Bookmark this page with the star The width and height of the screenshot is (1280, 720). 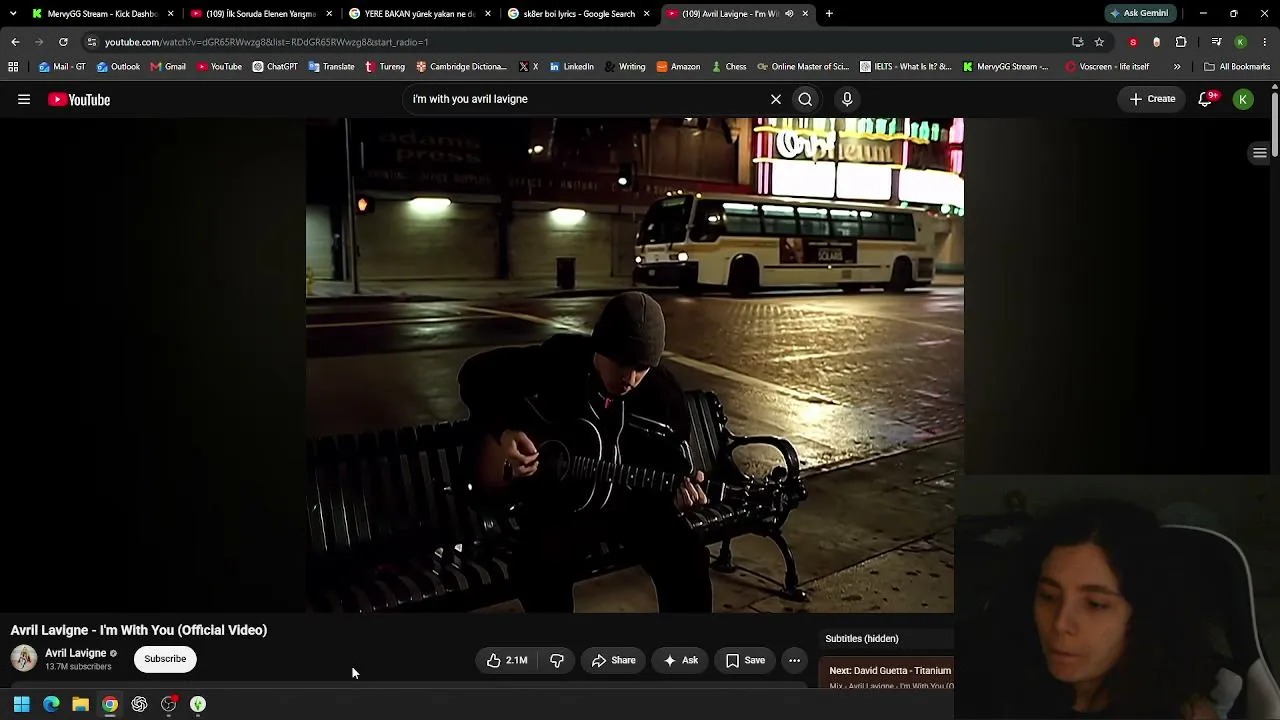tap(1099, 42)
